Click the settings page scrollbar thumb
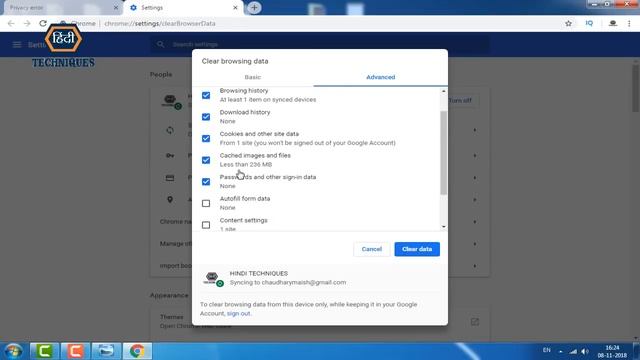Image resolution: width=640 pixels, height=360 pixels. tap(636, 87)
